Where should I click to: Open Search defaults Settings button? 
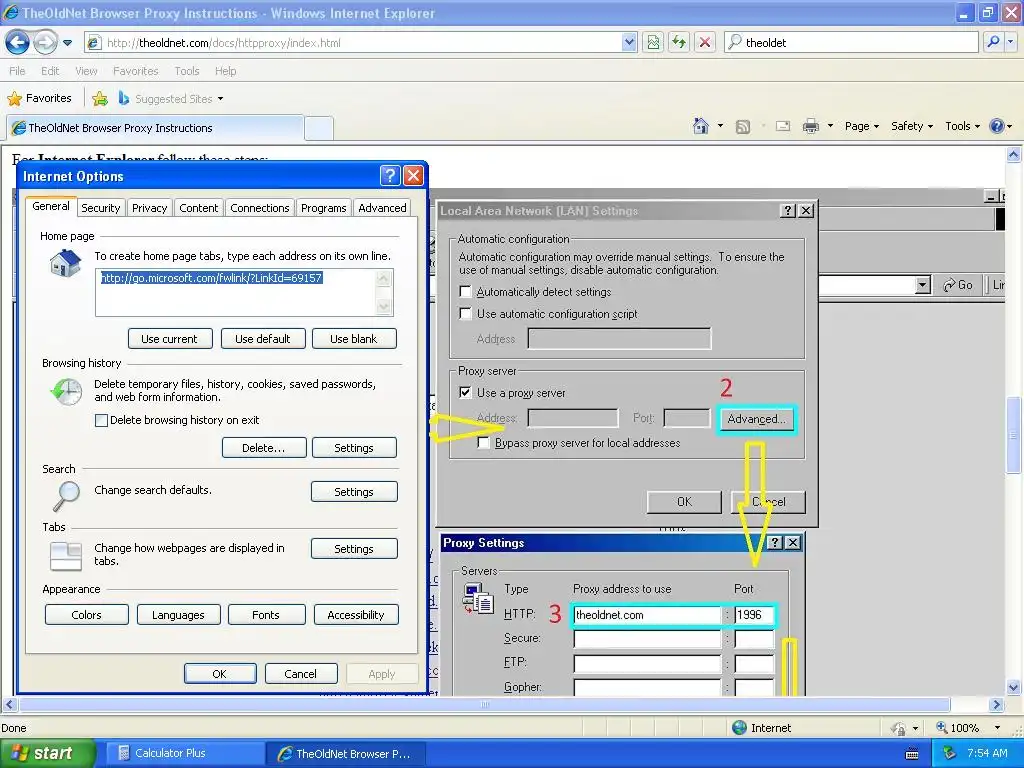coord(354,492)
